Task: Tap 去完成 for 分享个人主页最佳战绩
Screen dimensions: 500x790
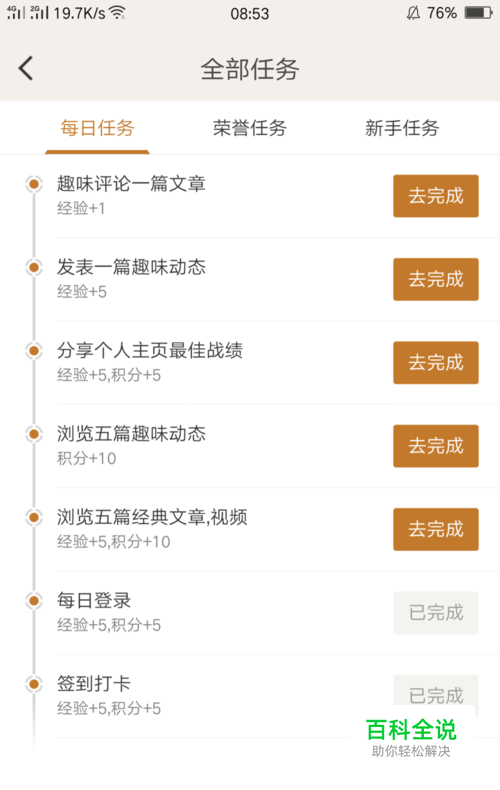Action: [x=436, y=363]
